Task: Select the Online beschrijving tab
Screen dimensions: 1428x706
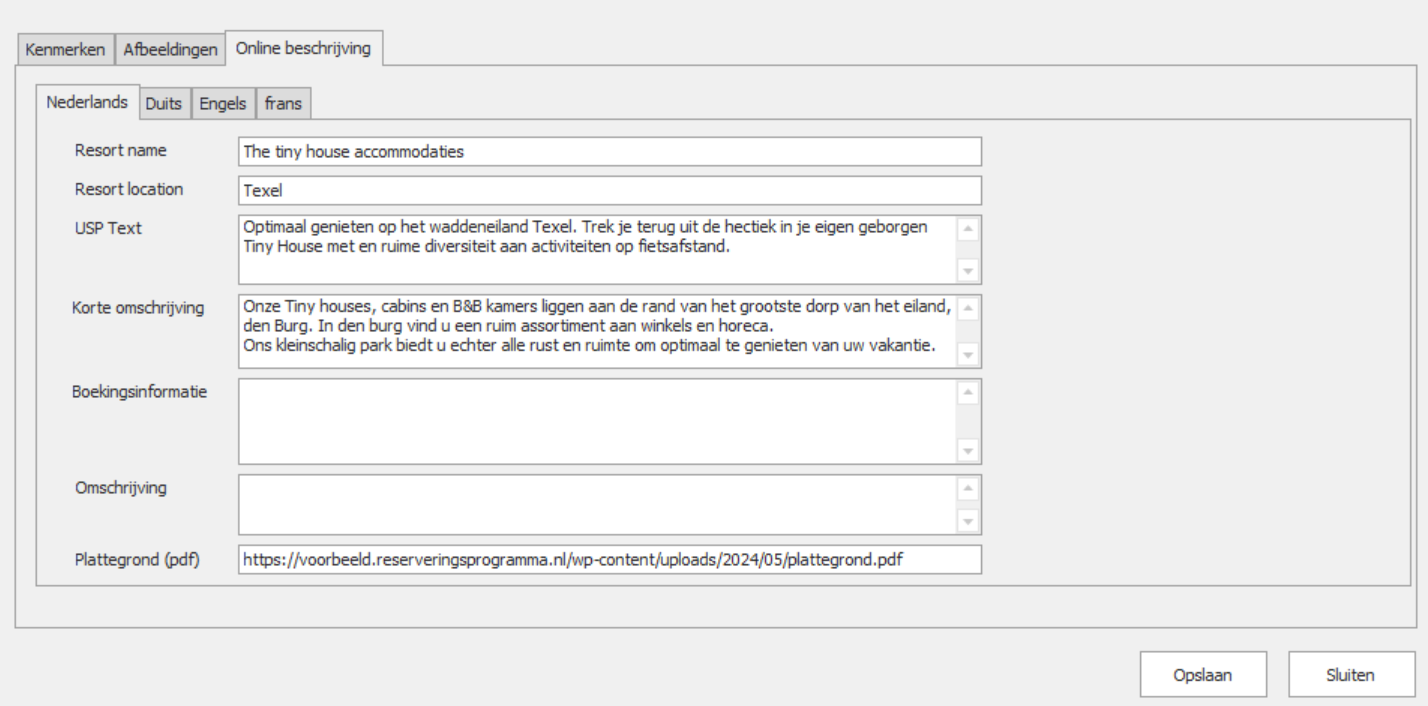Action: (304, 48)
